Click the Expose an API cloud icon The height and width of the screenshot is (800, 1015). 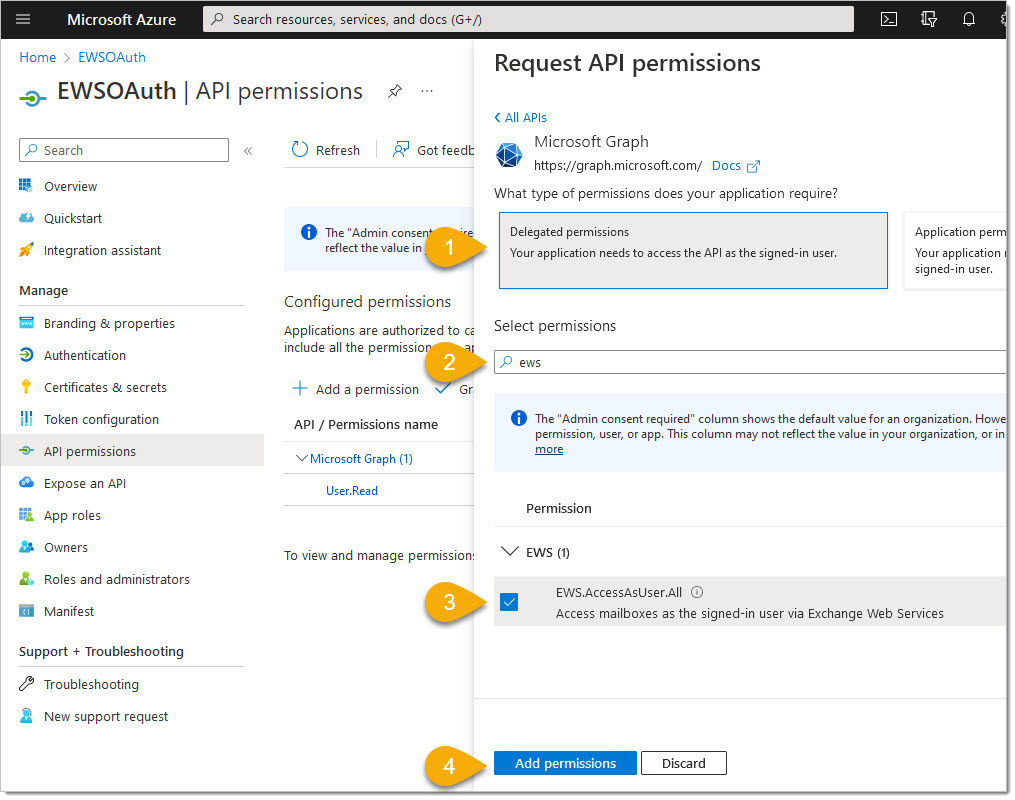click(26, 483)
